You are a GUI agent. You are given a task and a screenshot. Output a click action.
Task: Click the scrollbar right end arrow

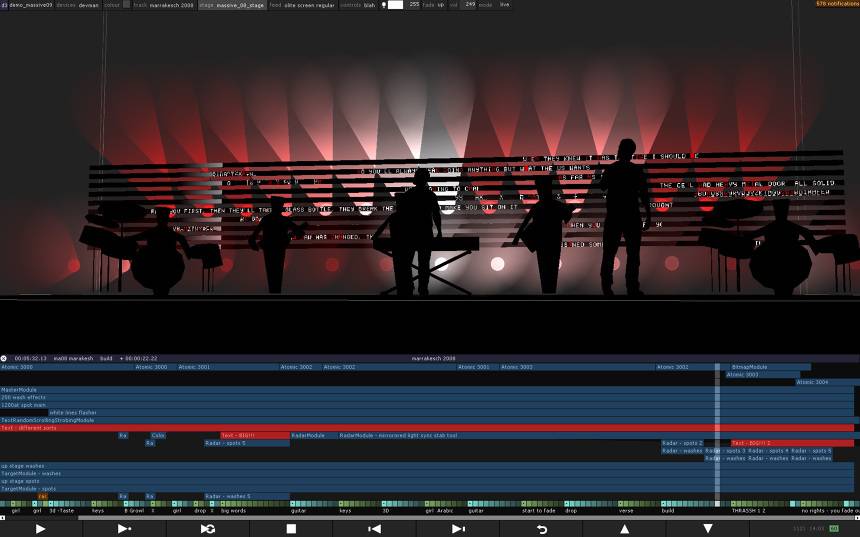[858, 517]
